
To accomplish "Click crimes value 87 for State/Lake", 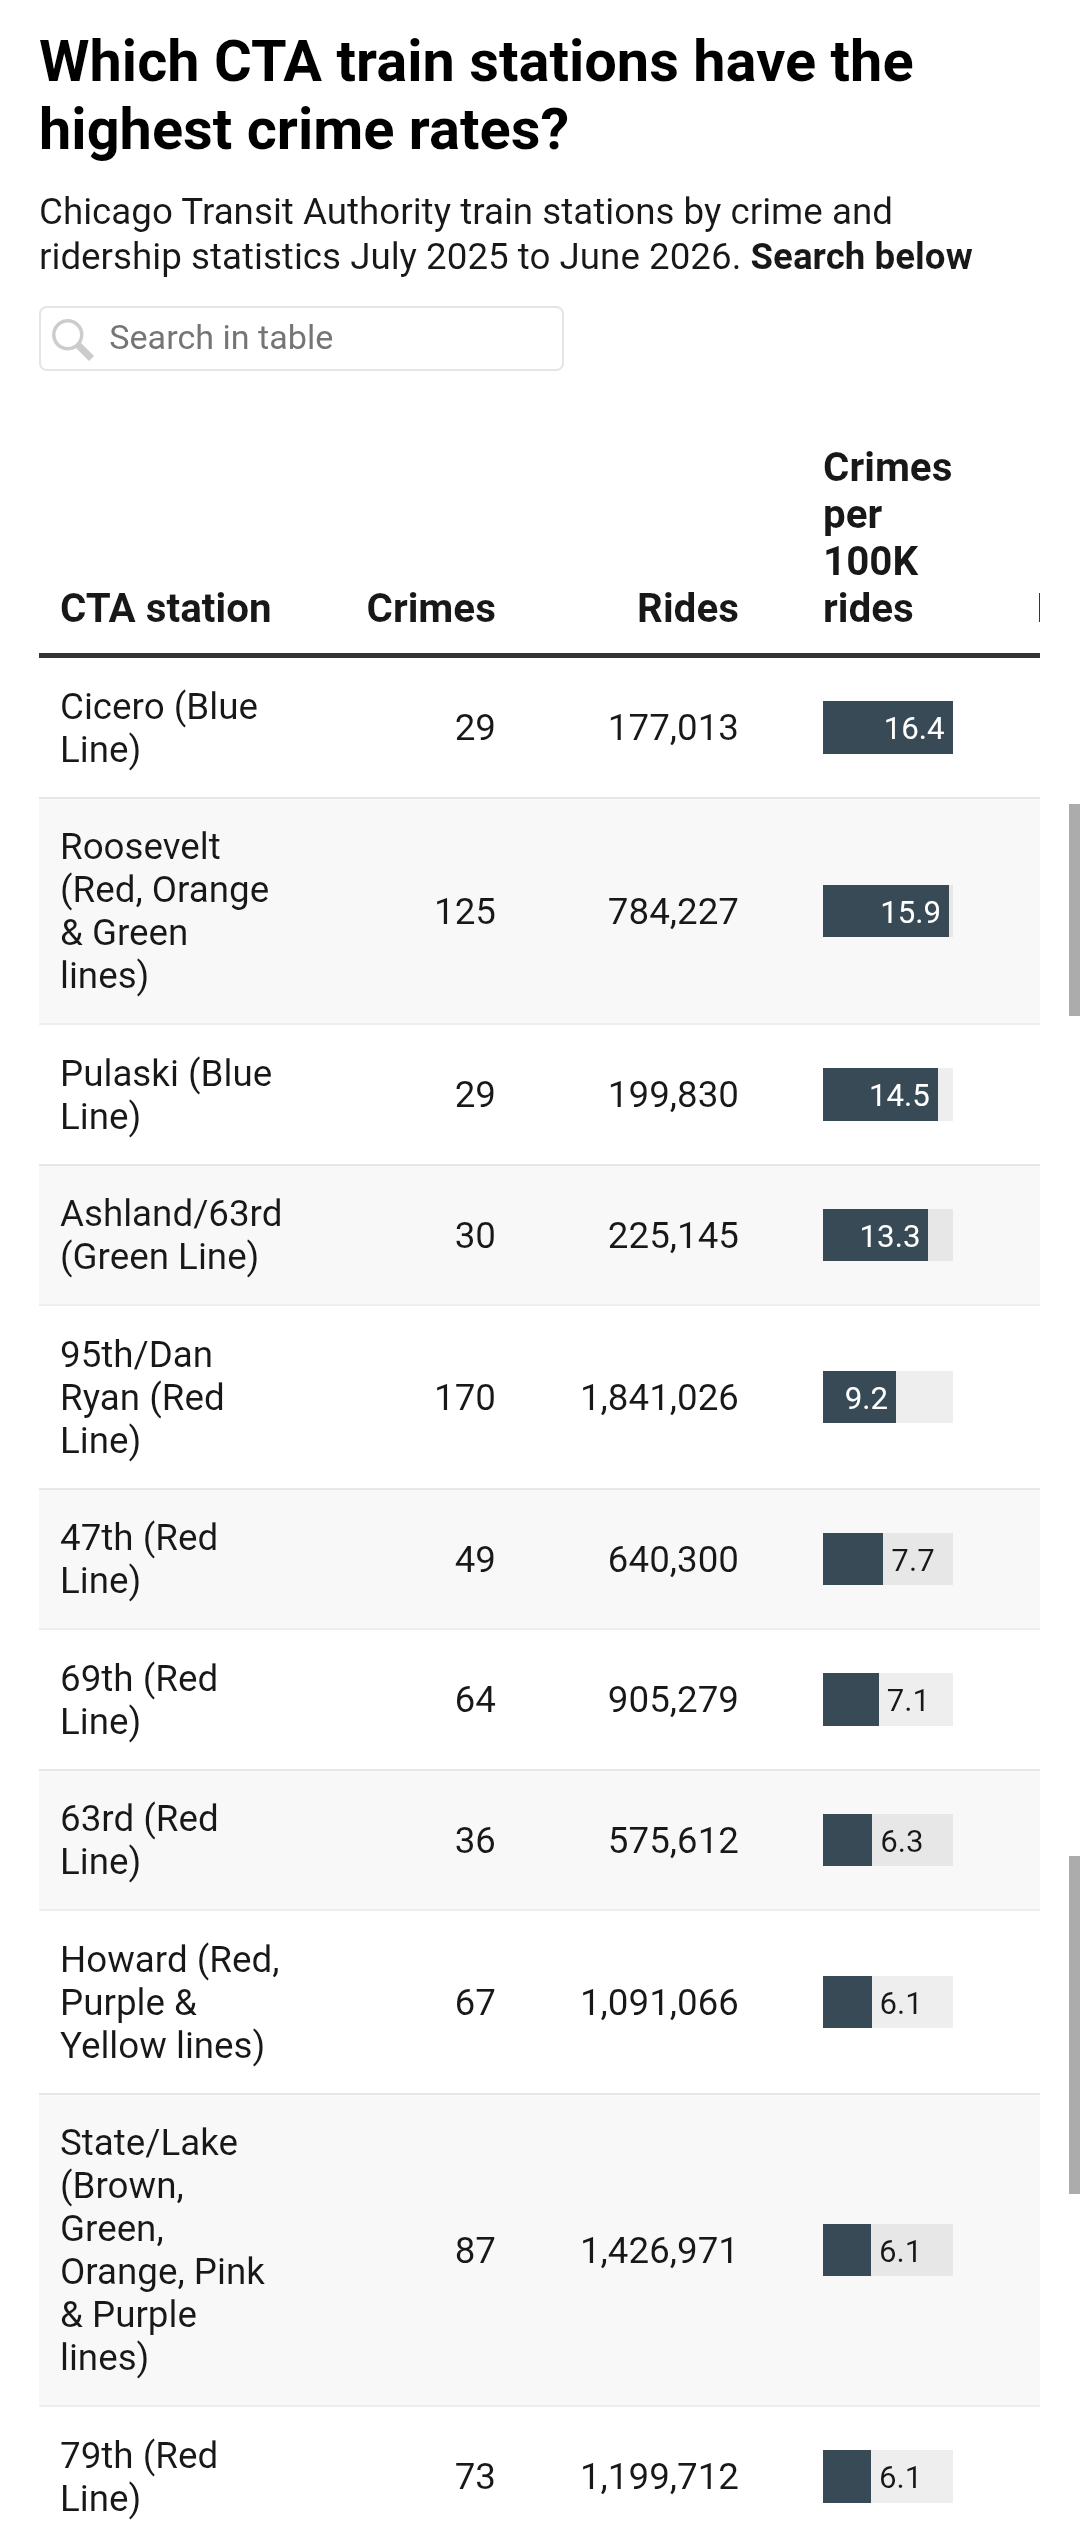I will 475,2250.
